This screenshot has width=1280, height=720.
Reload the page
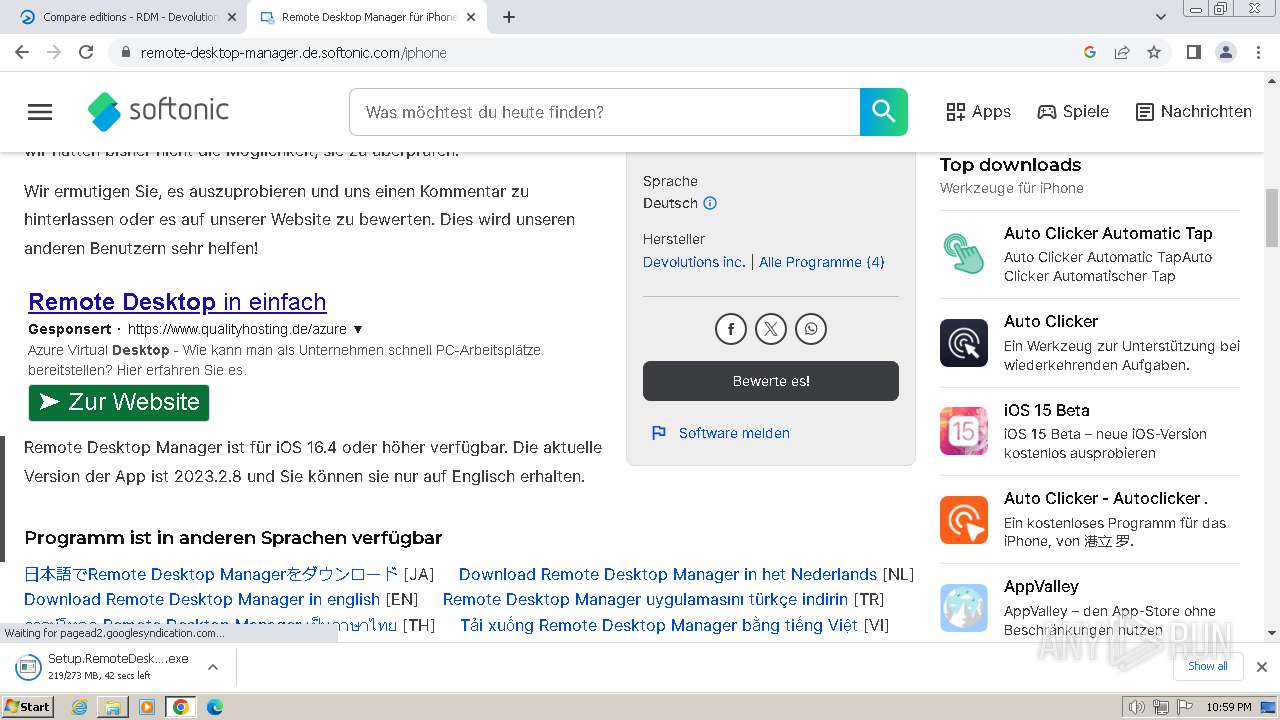tap(86, 52)
